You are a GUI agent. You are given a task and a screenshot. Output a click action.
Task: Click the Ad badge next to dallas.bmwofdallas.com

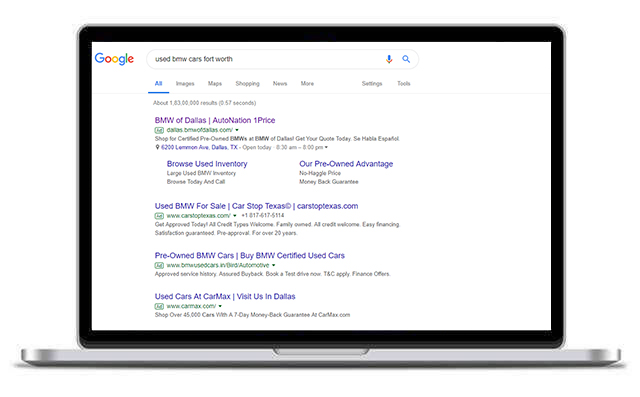click(x=159, y=130)
